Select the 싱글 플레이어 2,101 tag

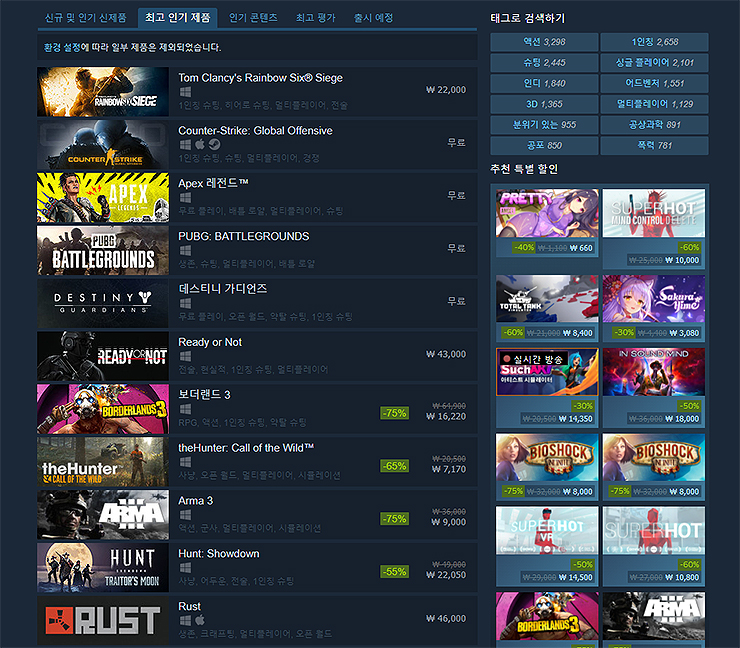[x=655, y=63]
